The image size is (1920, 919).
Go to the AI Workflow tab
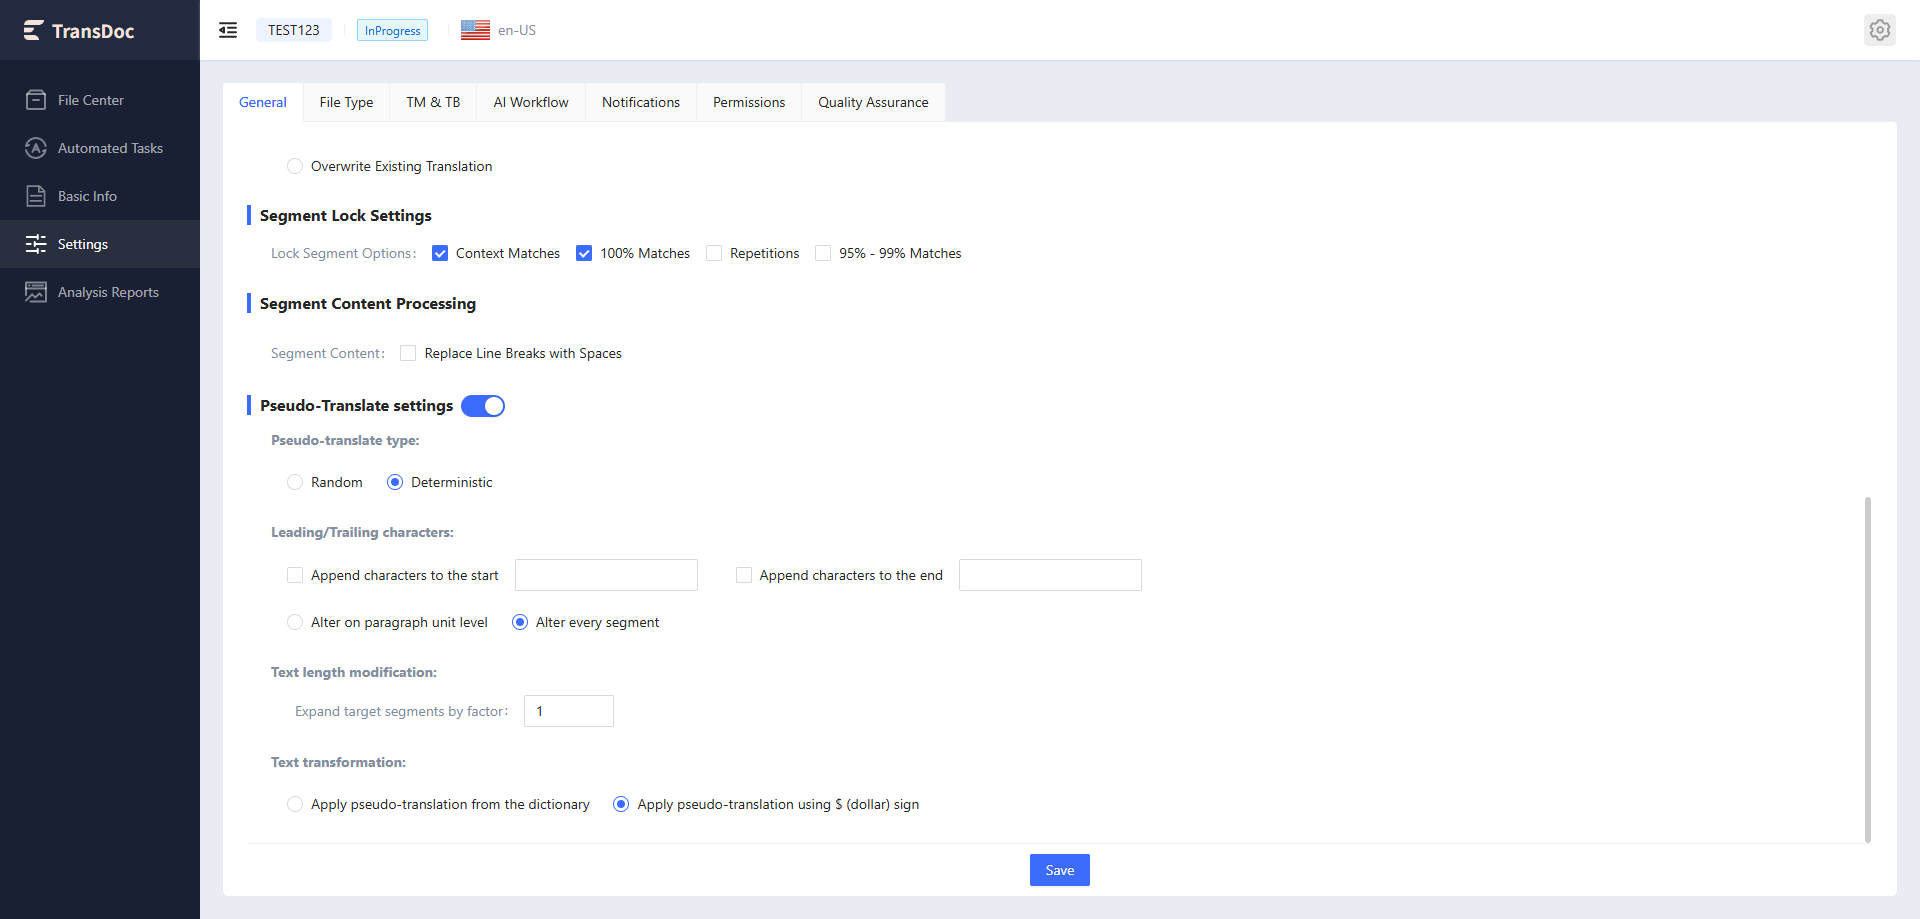coord(531,102)
